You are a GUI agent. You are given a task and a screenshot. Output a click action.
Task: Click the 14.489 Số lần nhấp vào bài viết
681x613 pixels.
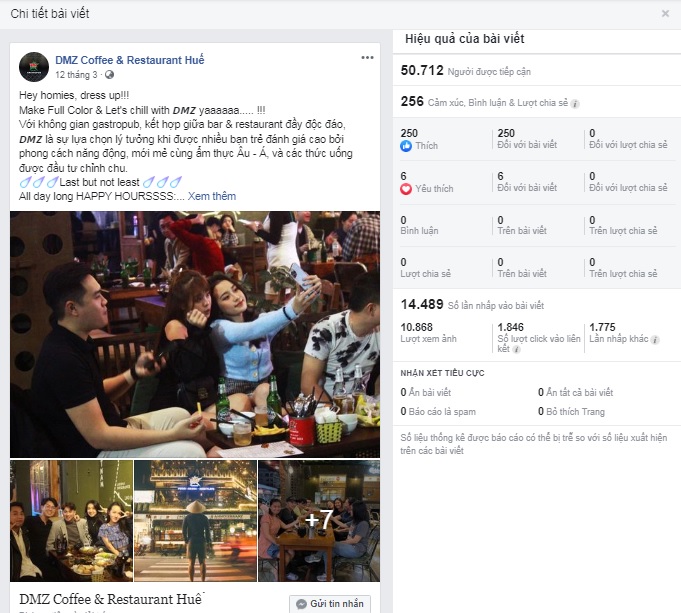[x=472, y=305]
